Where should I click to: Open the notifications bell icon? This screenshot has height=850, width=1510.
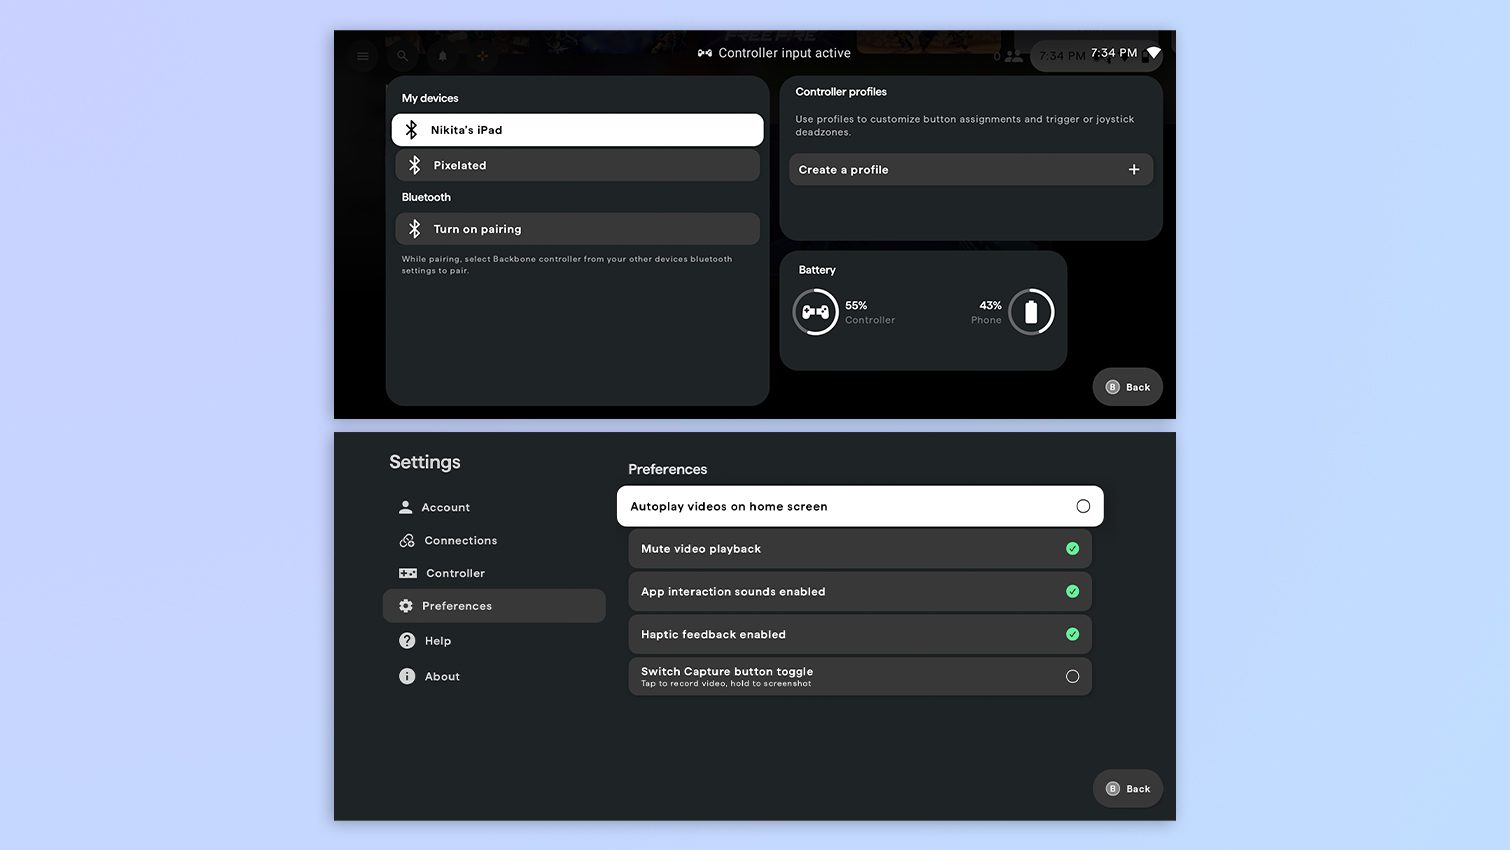click(443, 56)
